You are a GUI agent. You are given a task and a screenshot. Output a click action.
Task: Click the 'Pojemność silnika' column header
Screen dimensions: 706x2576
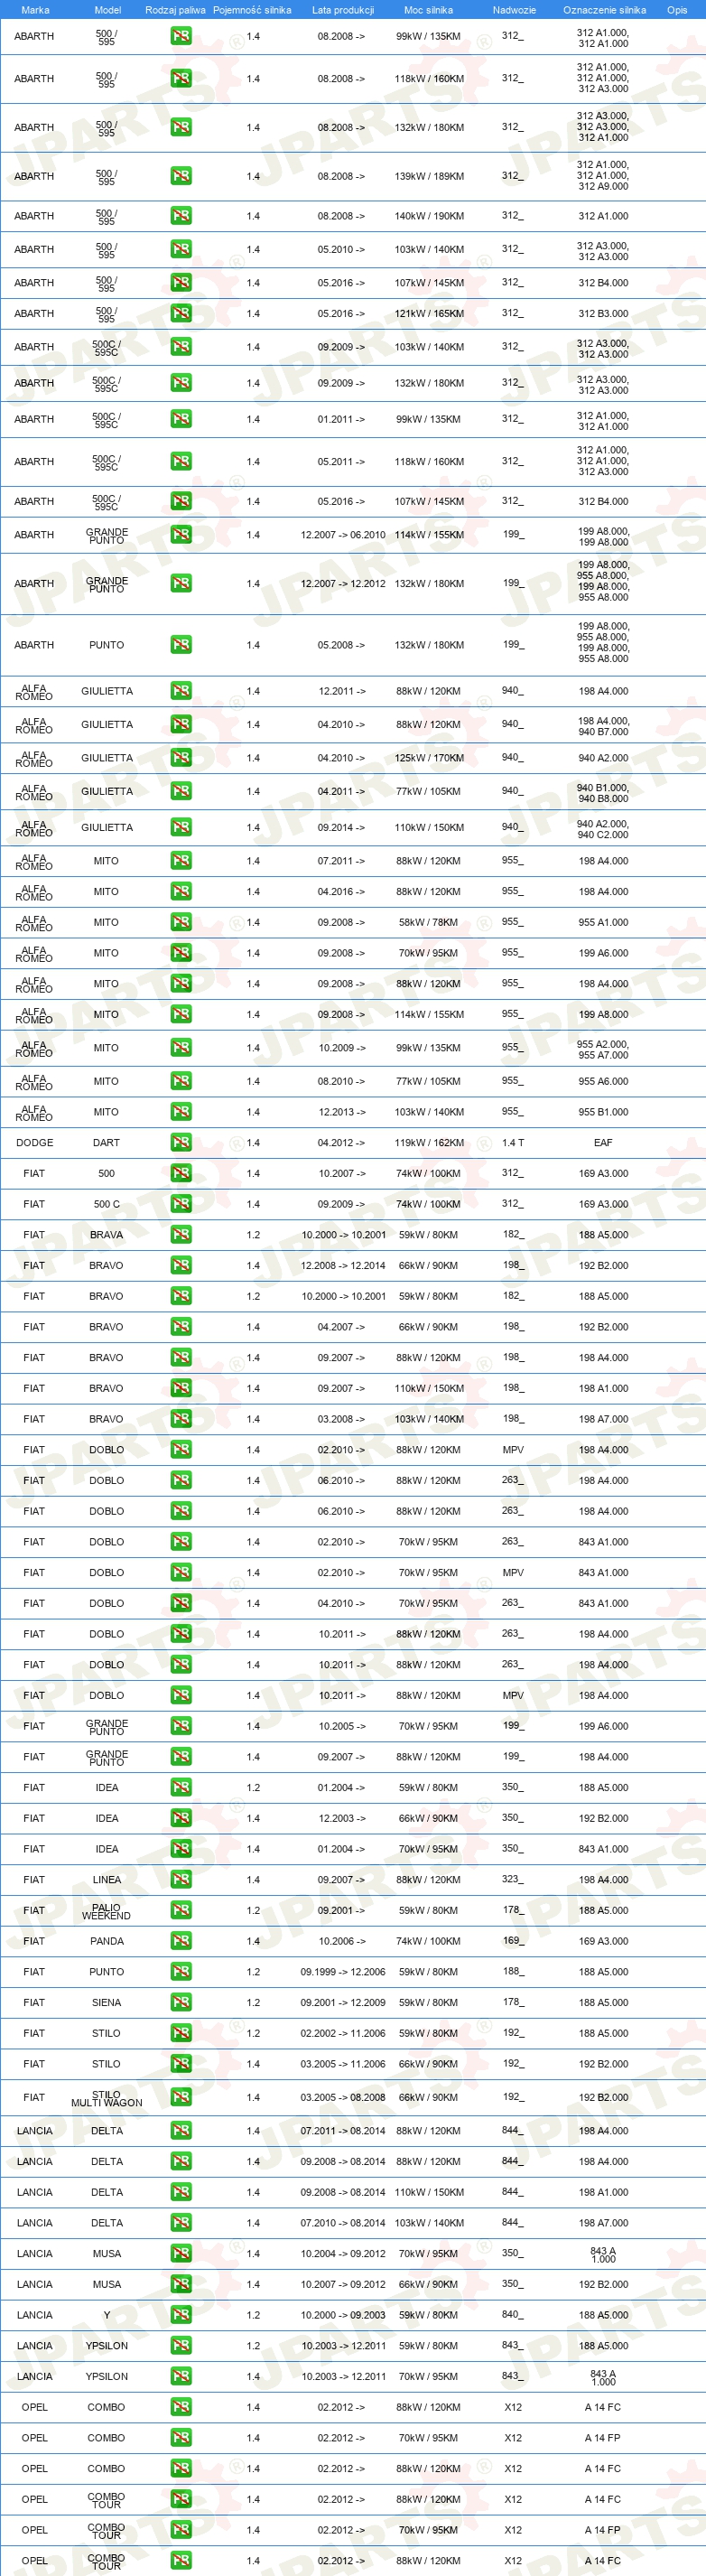click(252, 10)
